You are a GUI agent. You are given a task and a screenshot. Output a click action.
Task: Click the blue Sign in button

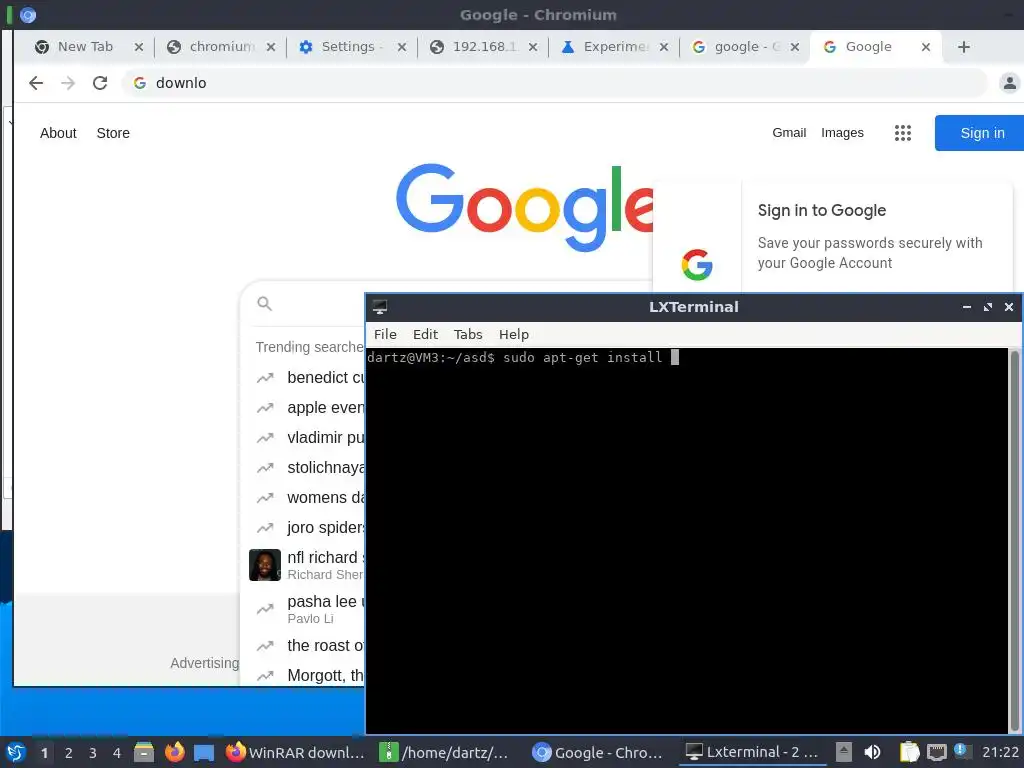point(979,133)
